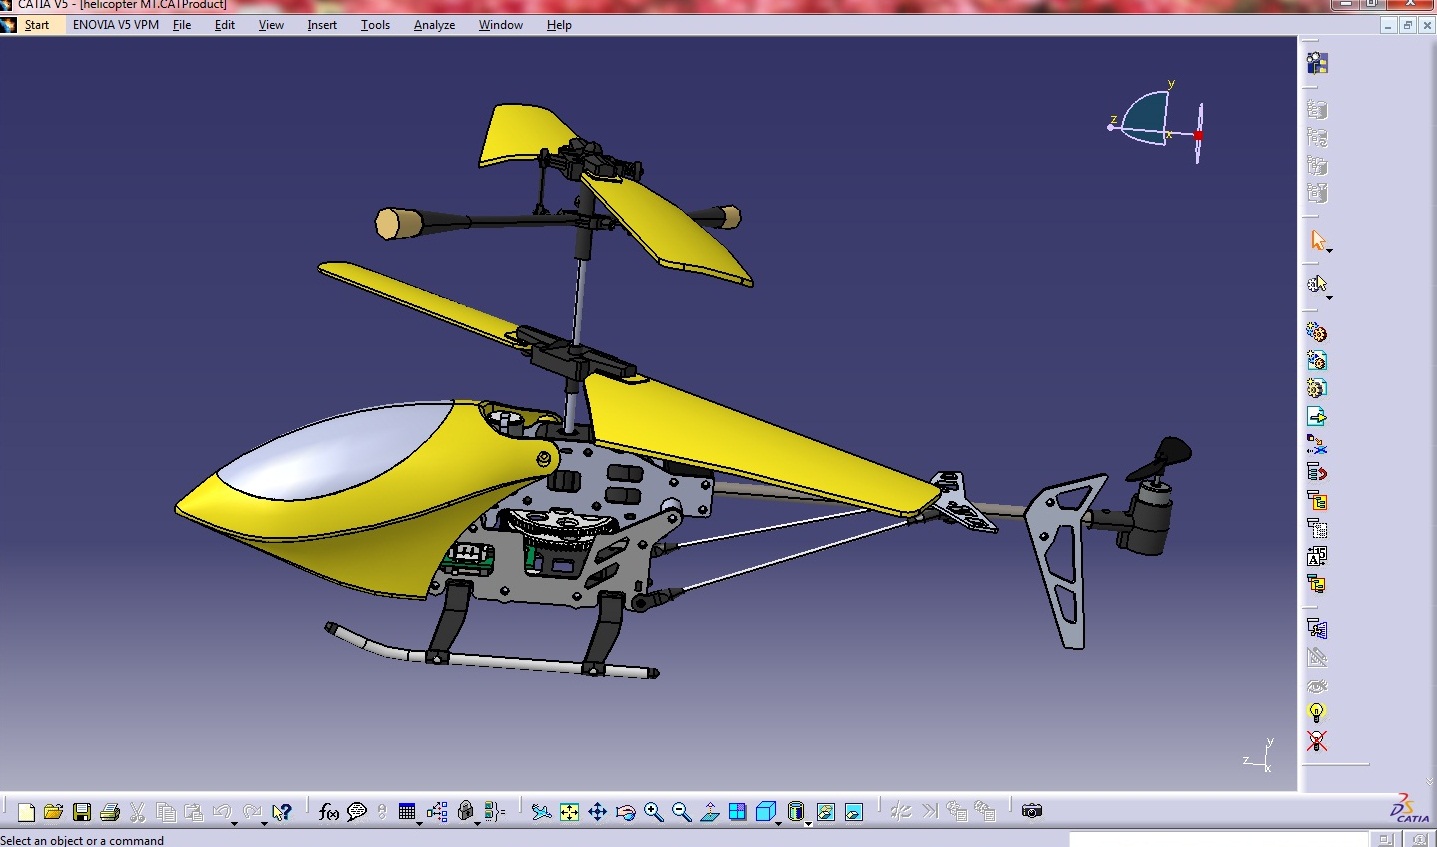
Task: Expand the Select arrow tool dropdown
Action: point(1329,250)
